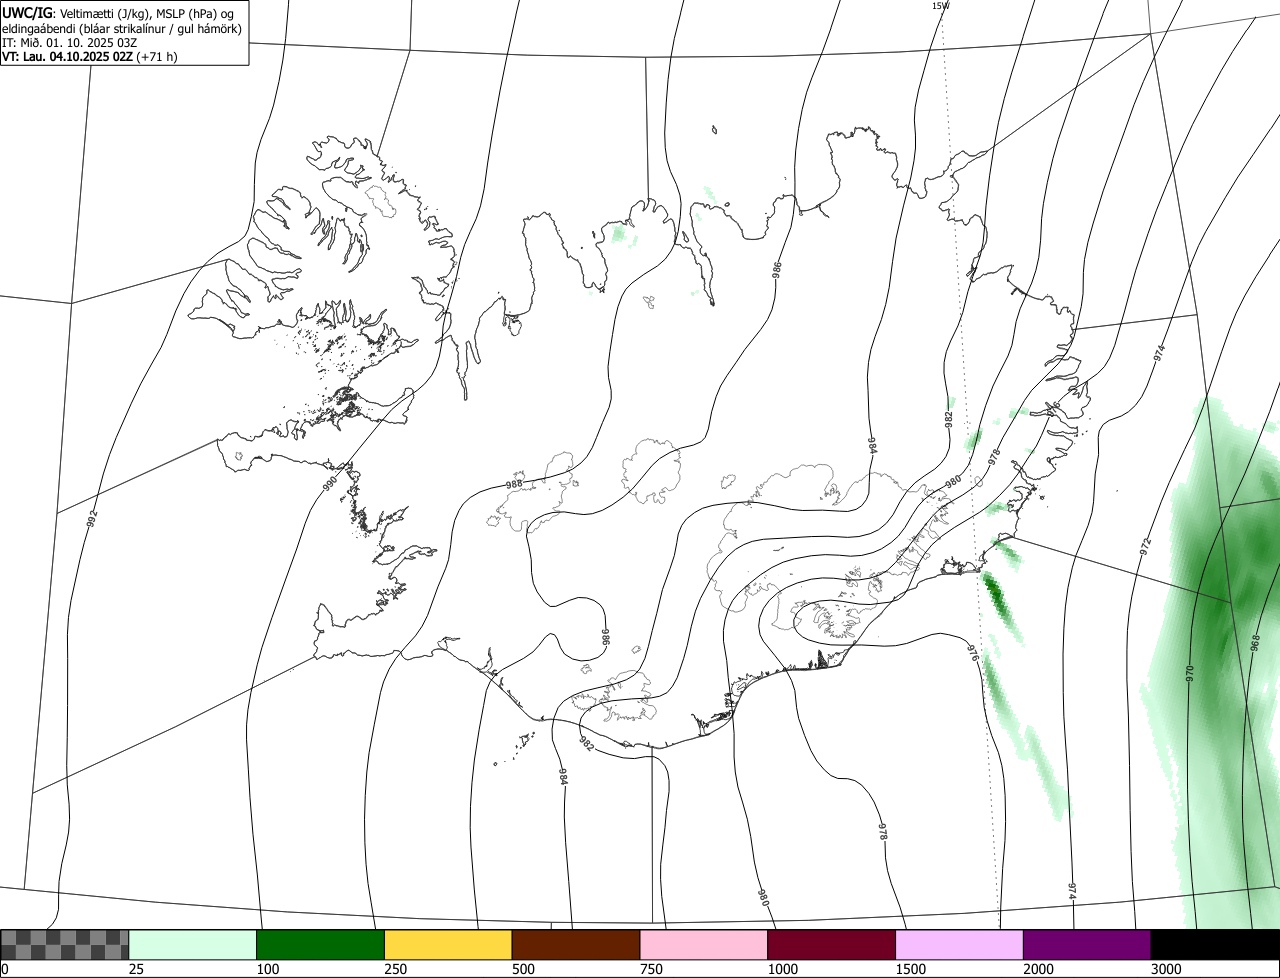Click the light green 25–100 legend swatch
This screenshot has height=978, width=1280.
(x=193, y=945)
